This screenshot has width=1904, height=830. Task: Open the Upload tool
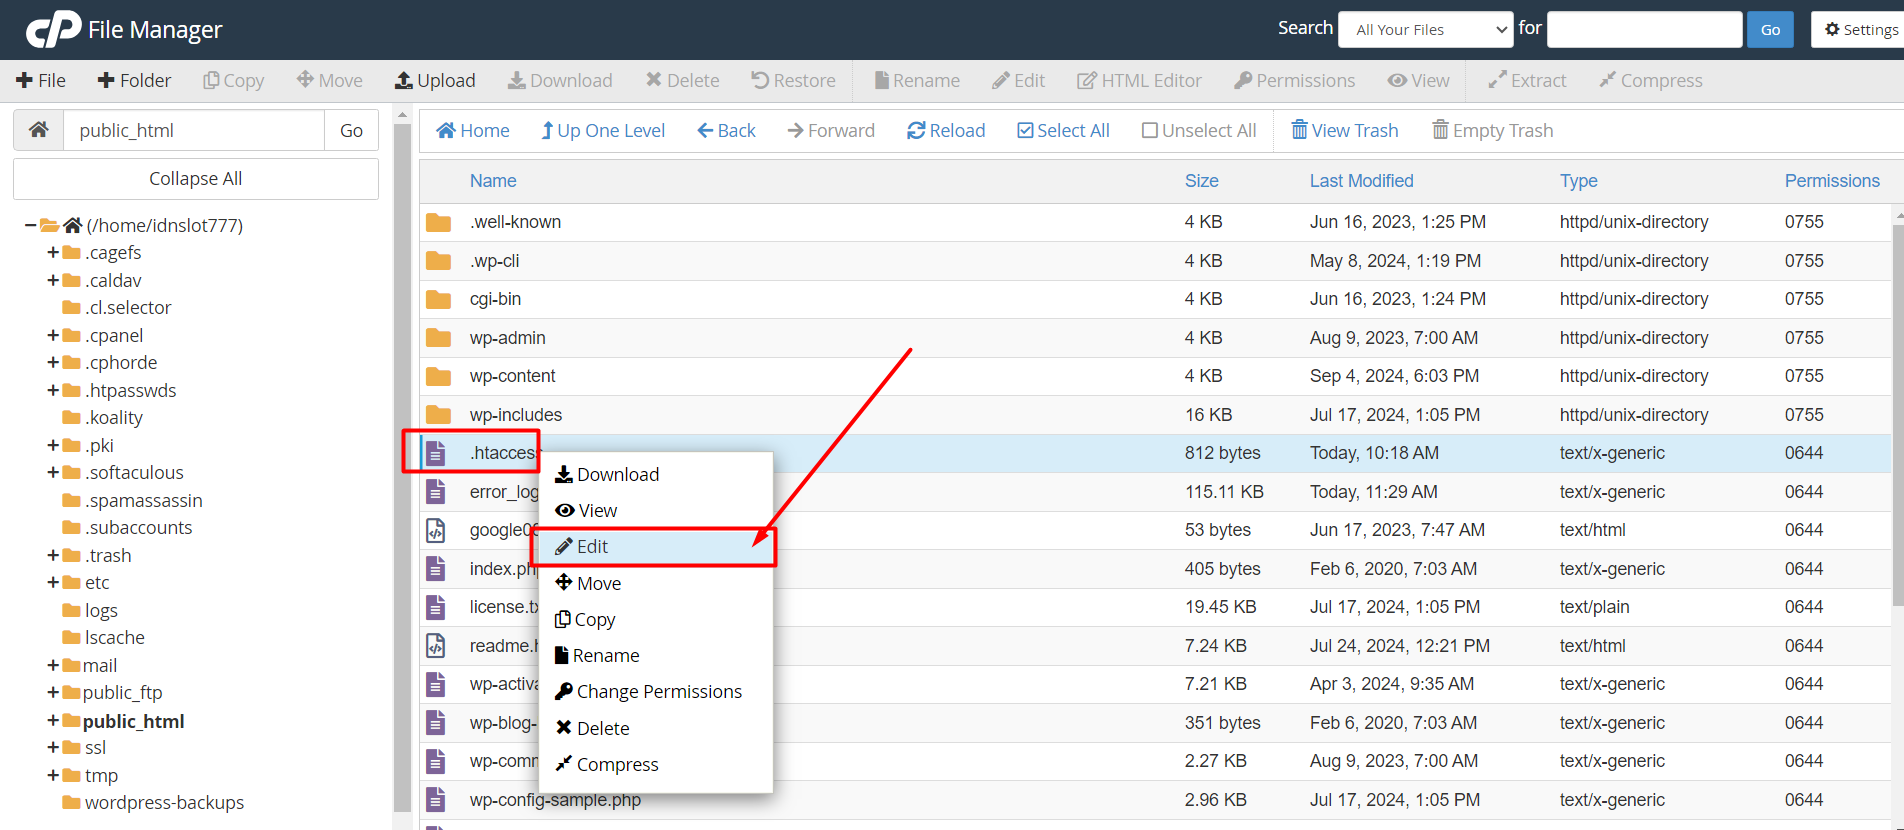point(435,80)
